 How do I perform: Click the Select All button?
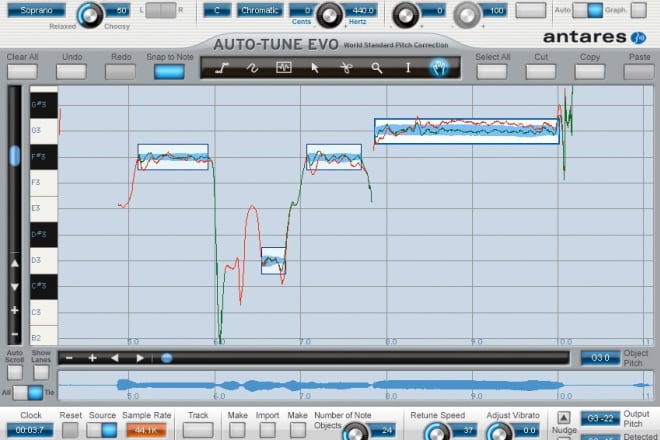(492, 72)
